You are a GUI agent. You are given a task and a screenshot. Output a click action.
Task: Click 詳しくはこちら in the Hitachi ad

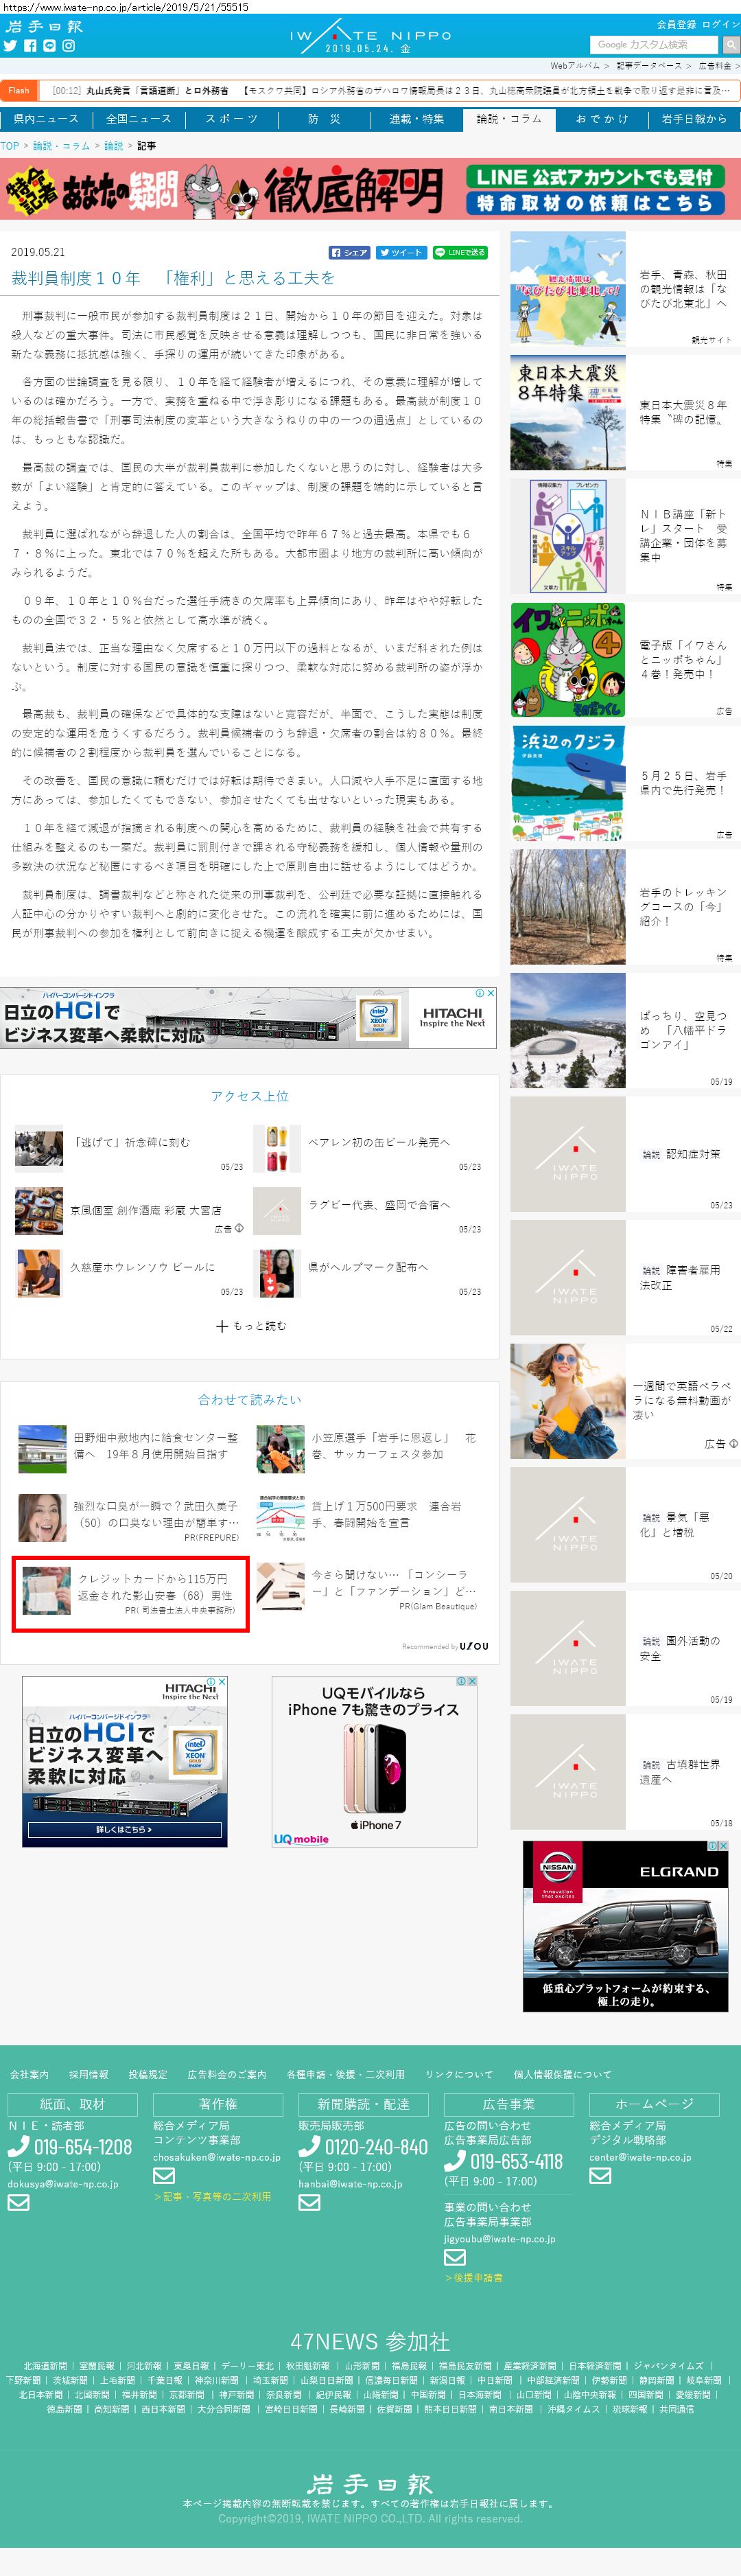[125, 1829]
